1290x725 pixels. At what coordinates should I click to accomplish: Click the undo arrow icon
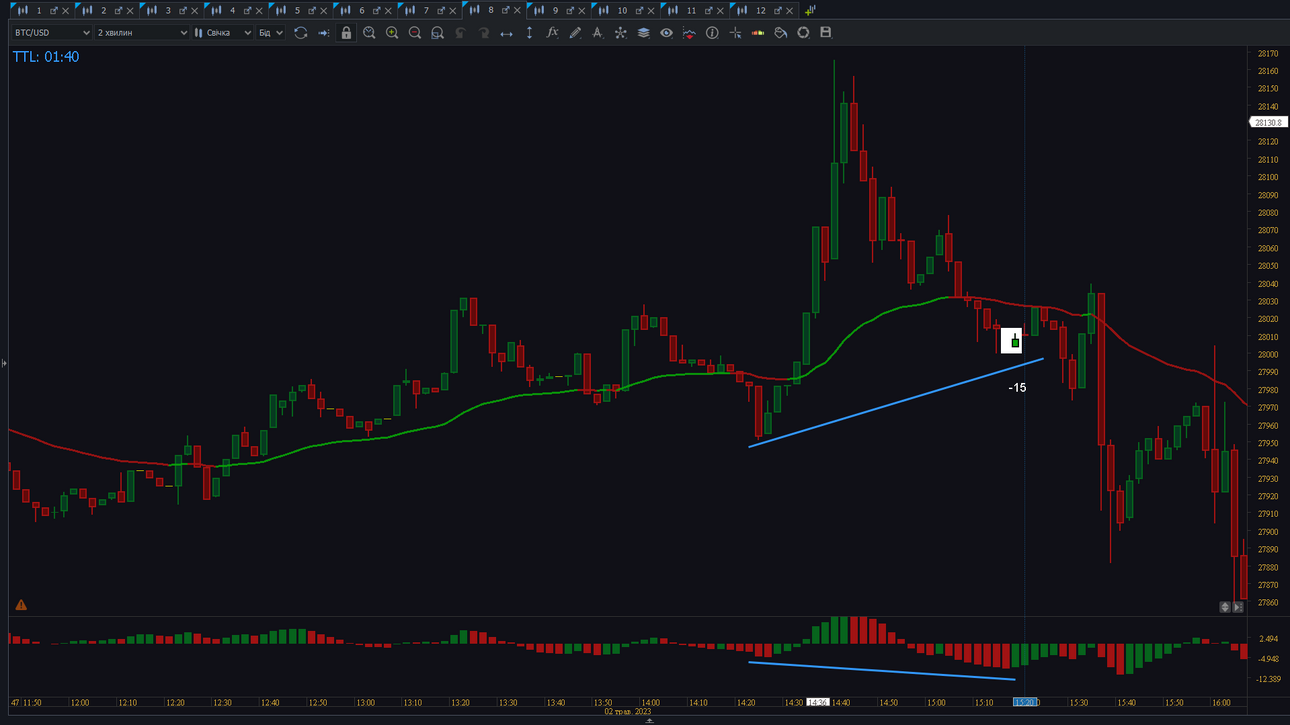460,33
